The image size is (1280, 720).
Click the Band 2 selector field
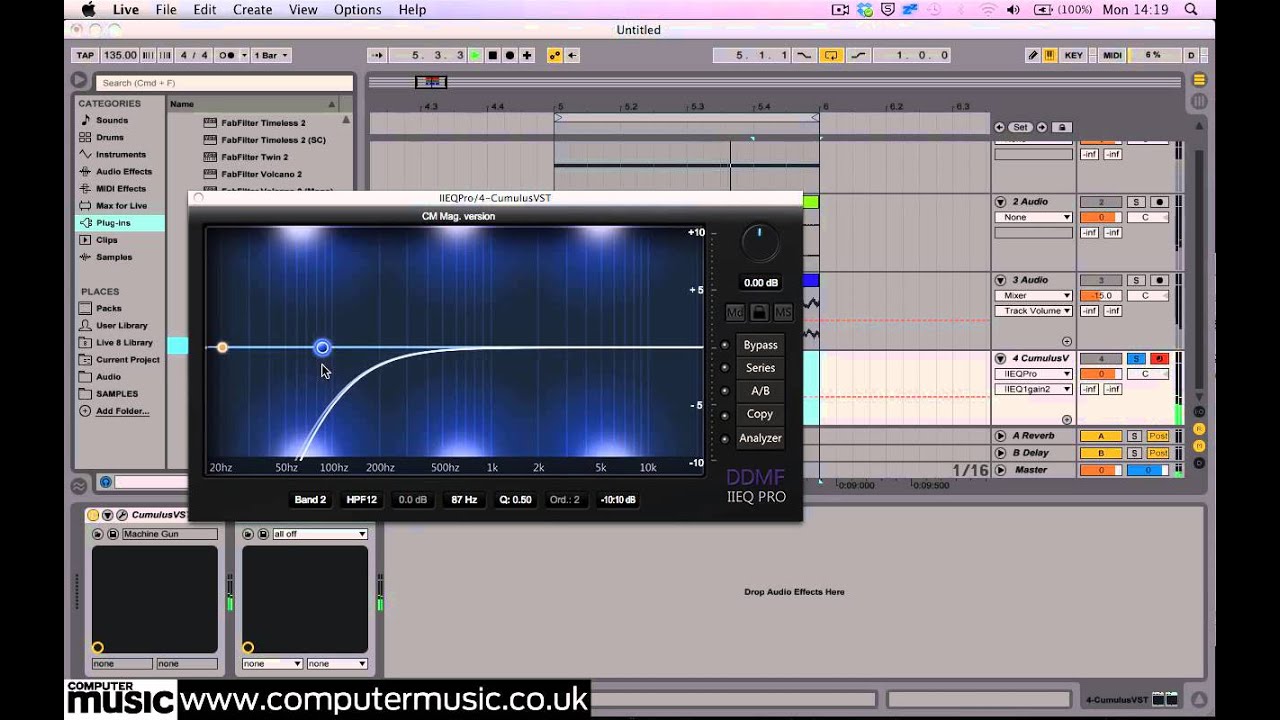point(310,499)
